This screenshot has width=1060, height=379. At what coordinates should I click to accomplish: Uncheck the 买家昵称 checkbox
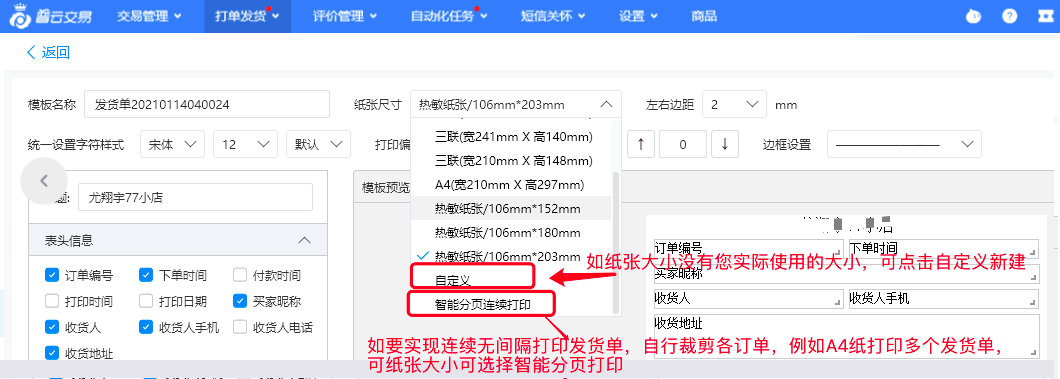[x=239, y=301]
